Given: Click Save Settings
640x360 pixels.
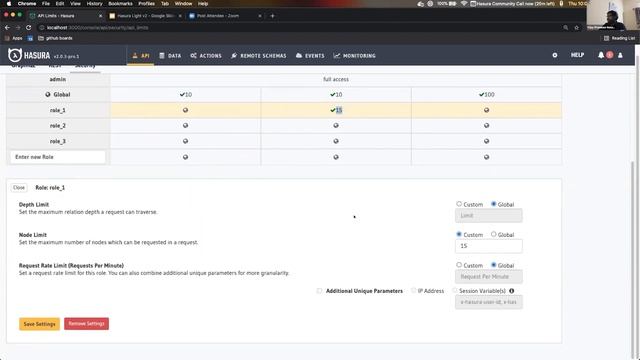Looking at the screenshot, I should [39, 324].
